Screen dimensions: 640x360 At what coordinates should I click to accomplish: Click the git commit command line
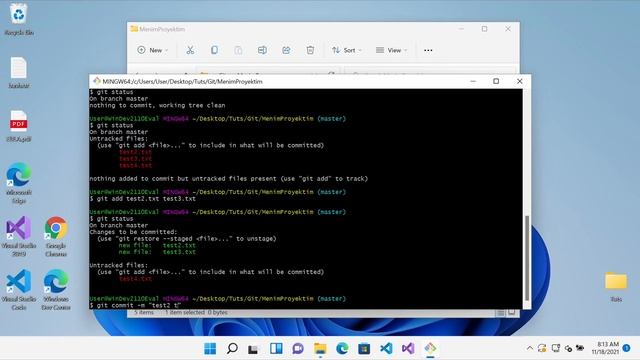point(135,305)
